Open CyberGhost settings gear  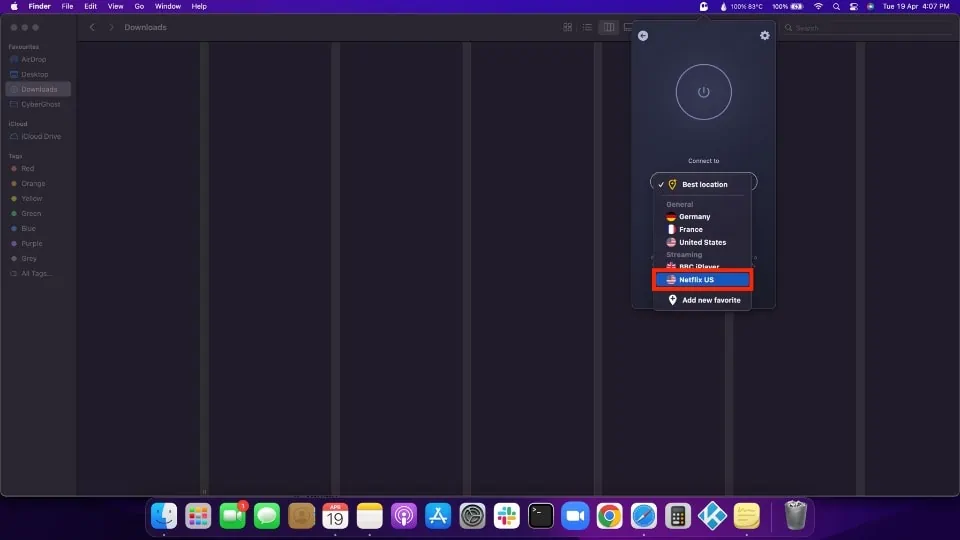click(x=765, y=36)
